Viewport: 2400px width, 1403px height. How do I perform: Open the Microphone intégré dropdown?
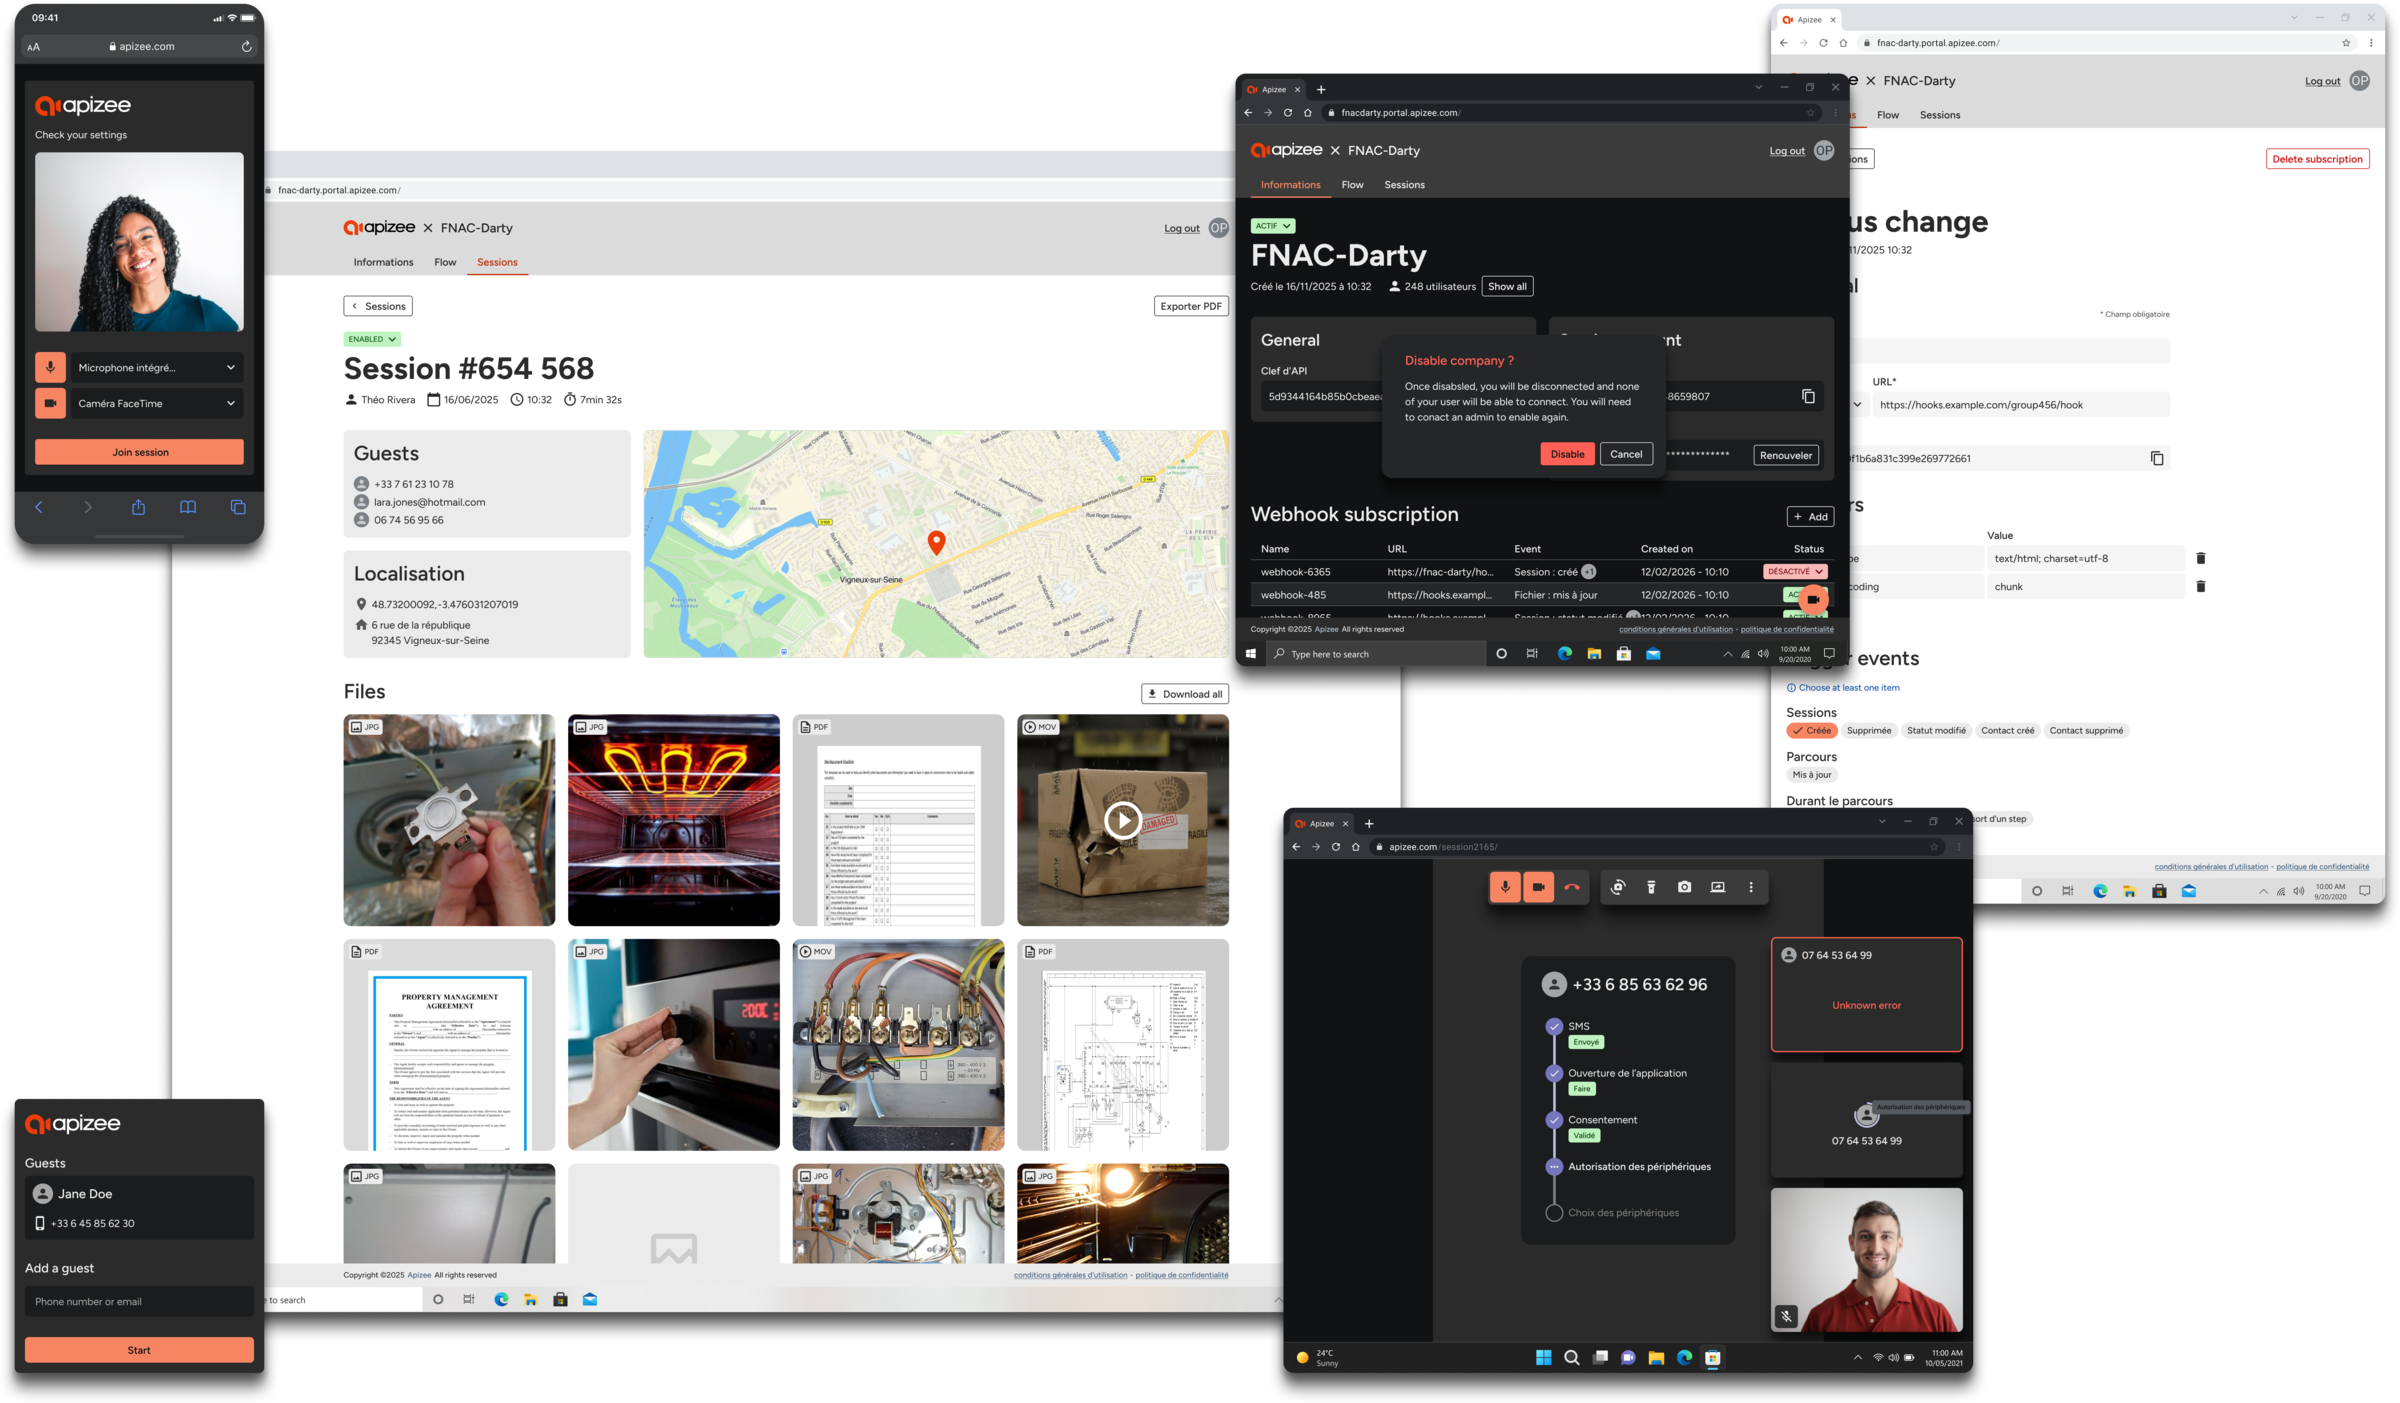[156, 367]
